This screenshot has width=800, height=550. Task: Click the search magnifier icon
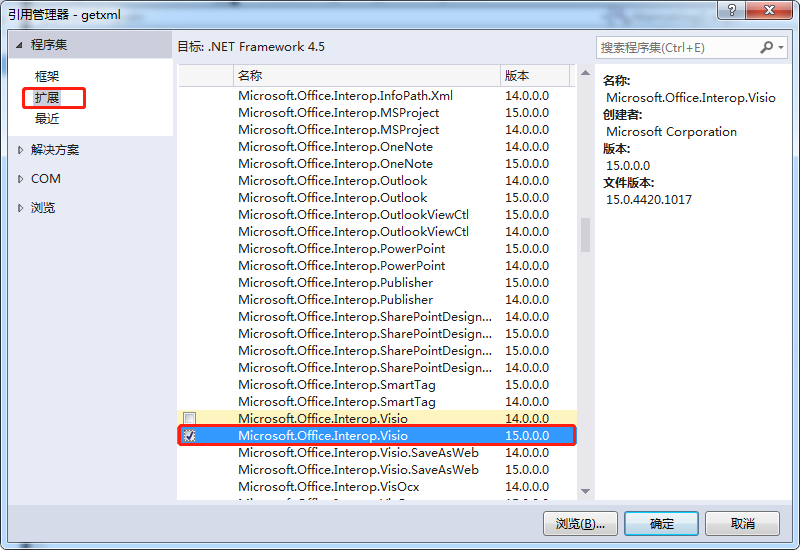click(x=766, y=47)
